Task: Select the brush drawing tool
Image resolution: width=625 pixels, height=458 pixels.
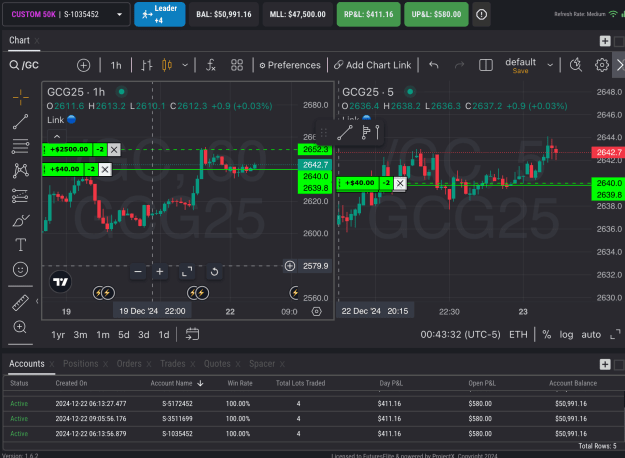Action: point(20,220)
